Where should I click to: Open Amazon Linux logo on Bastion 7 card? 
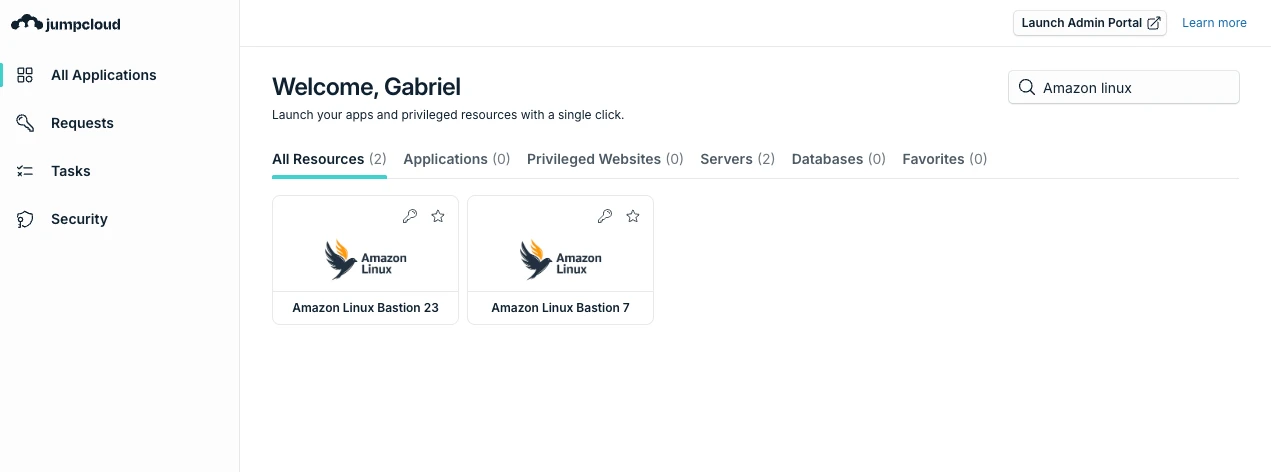pyautogui.click(x=560, y=259)
